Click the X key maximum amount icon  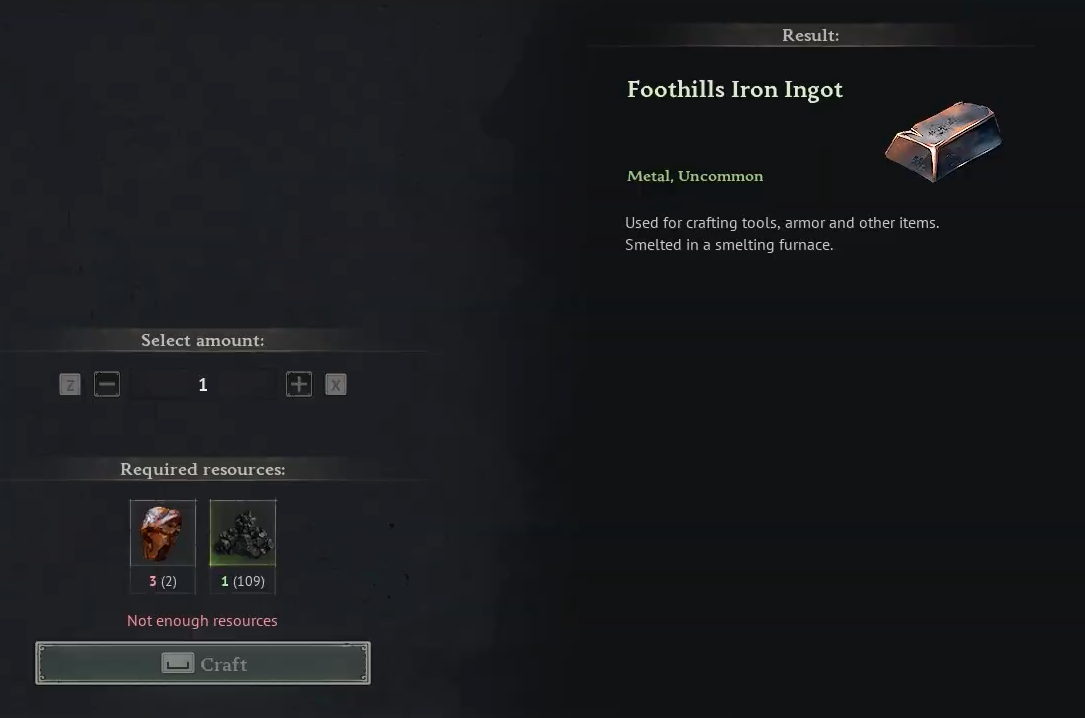click(x=336, y=385)
